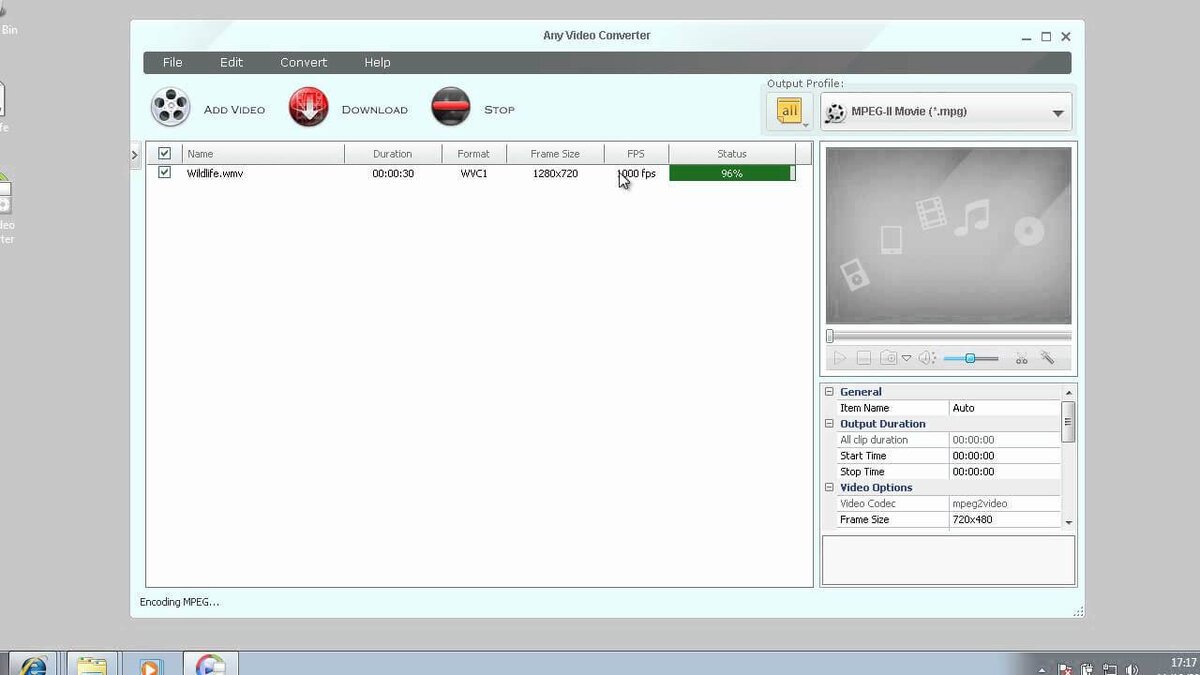Image resolution: width=1200 pixels, height=675 pixels.
Task: Click the video preview area
Action: 948,235
